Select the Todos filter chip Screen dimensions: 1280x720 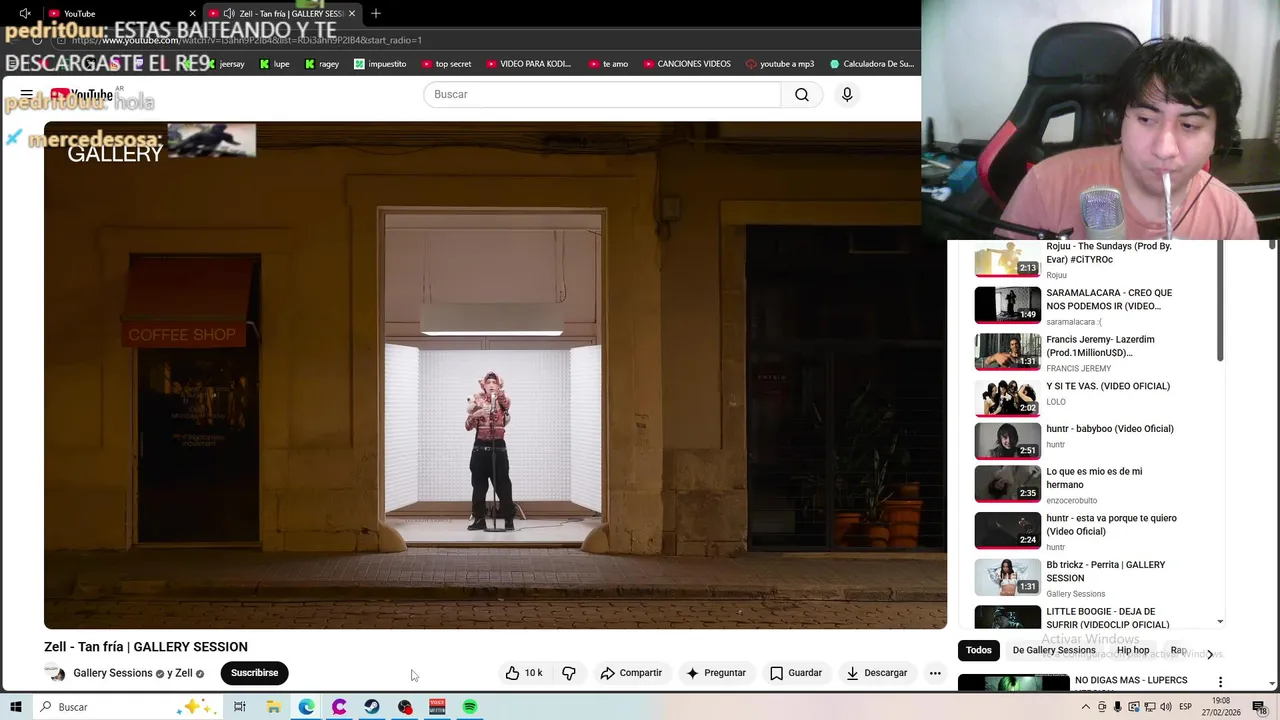click(x=979, y=650)
